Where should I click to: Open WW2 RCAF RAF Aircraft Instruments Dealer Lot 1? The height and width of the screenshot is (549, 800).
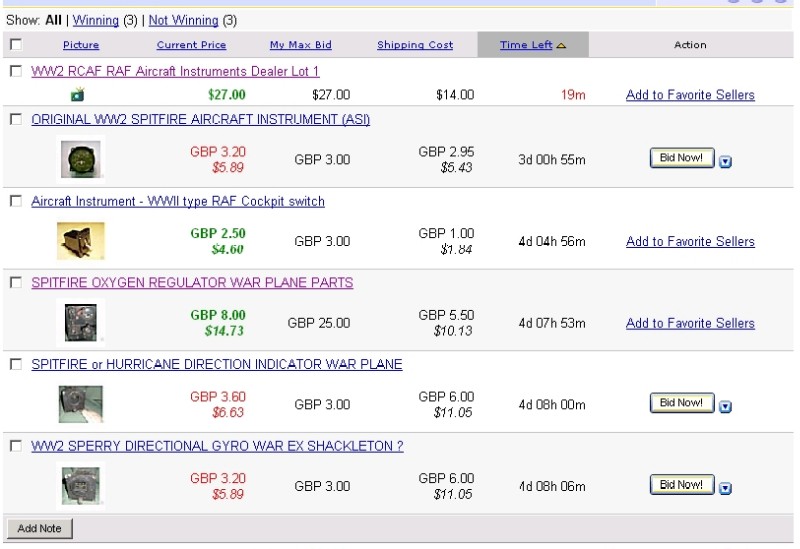(175, 71)
